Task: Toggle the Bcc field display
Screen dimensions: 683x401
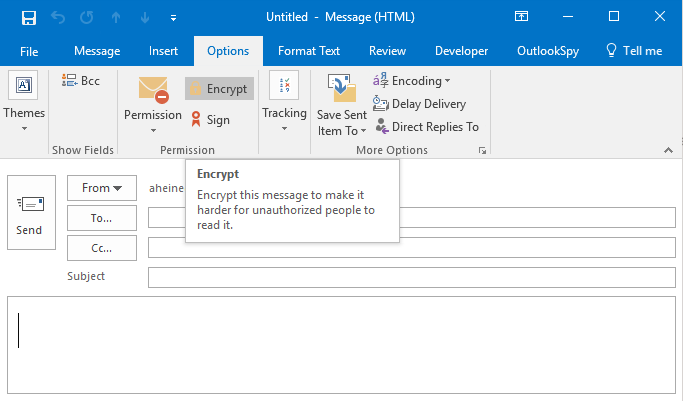Action: click(81, 81)
